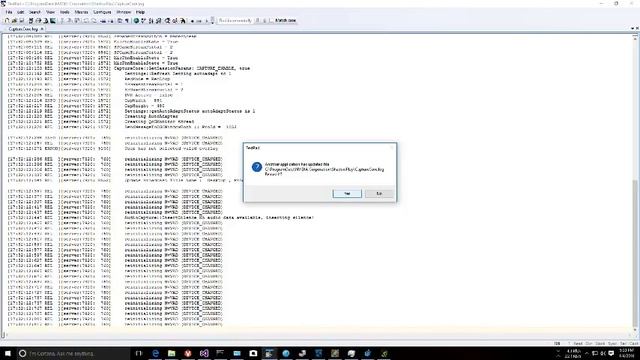Screen dimensions: 640x360
Task: Click the Cortana 'Ask me anything' search box
Action: [73, 353]
